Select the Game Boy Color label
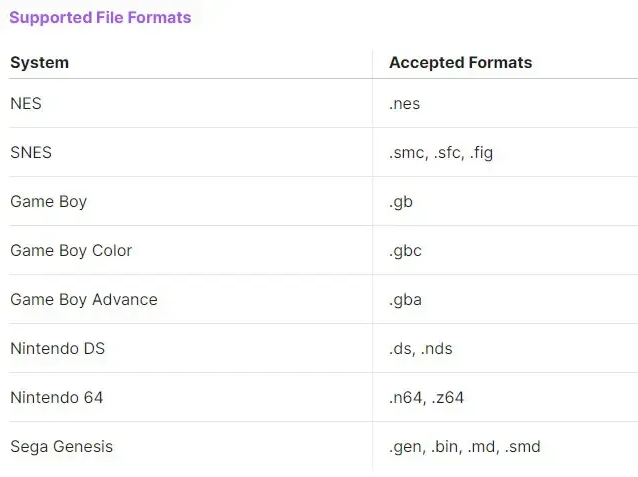The image size is (638, 477). (x=71, y=250)
